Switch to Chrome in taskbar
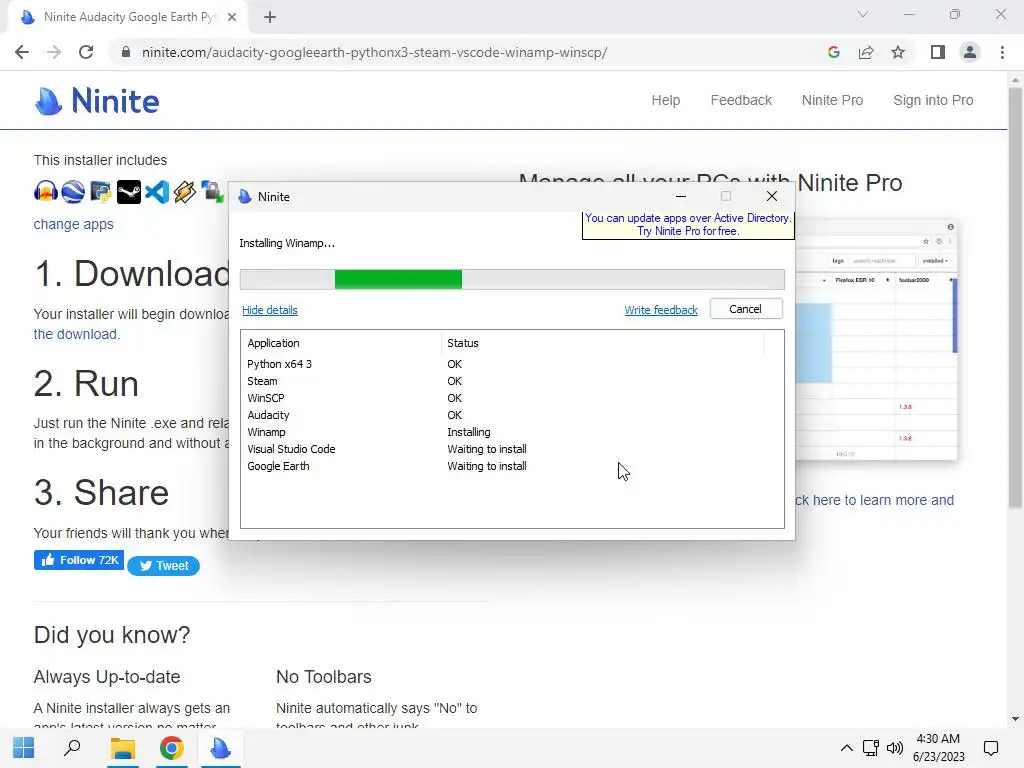Screen dimensions: 1024x768 171,748
